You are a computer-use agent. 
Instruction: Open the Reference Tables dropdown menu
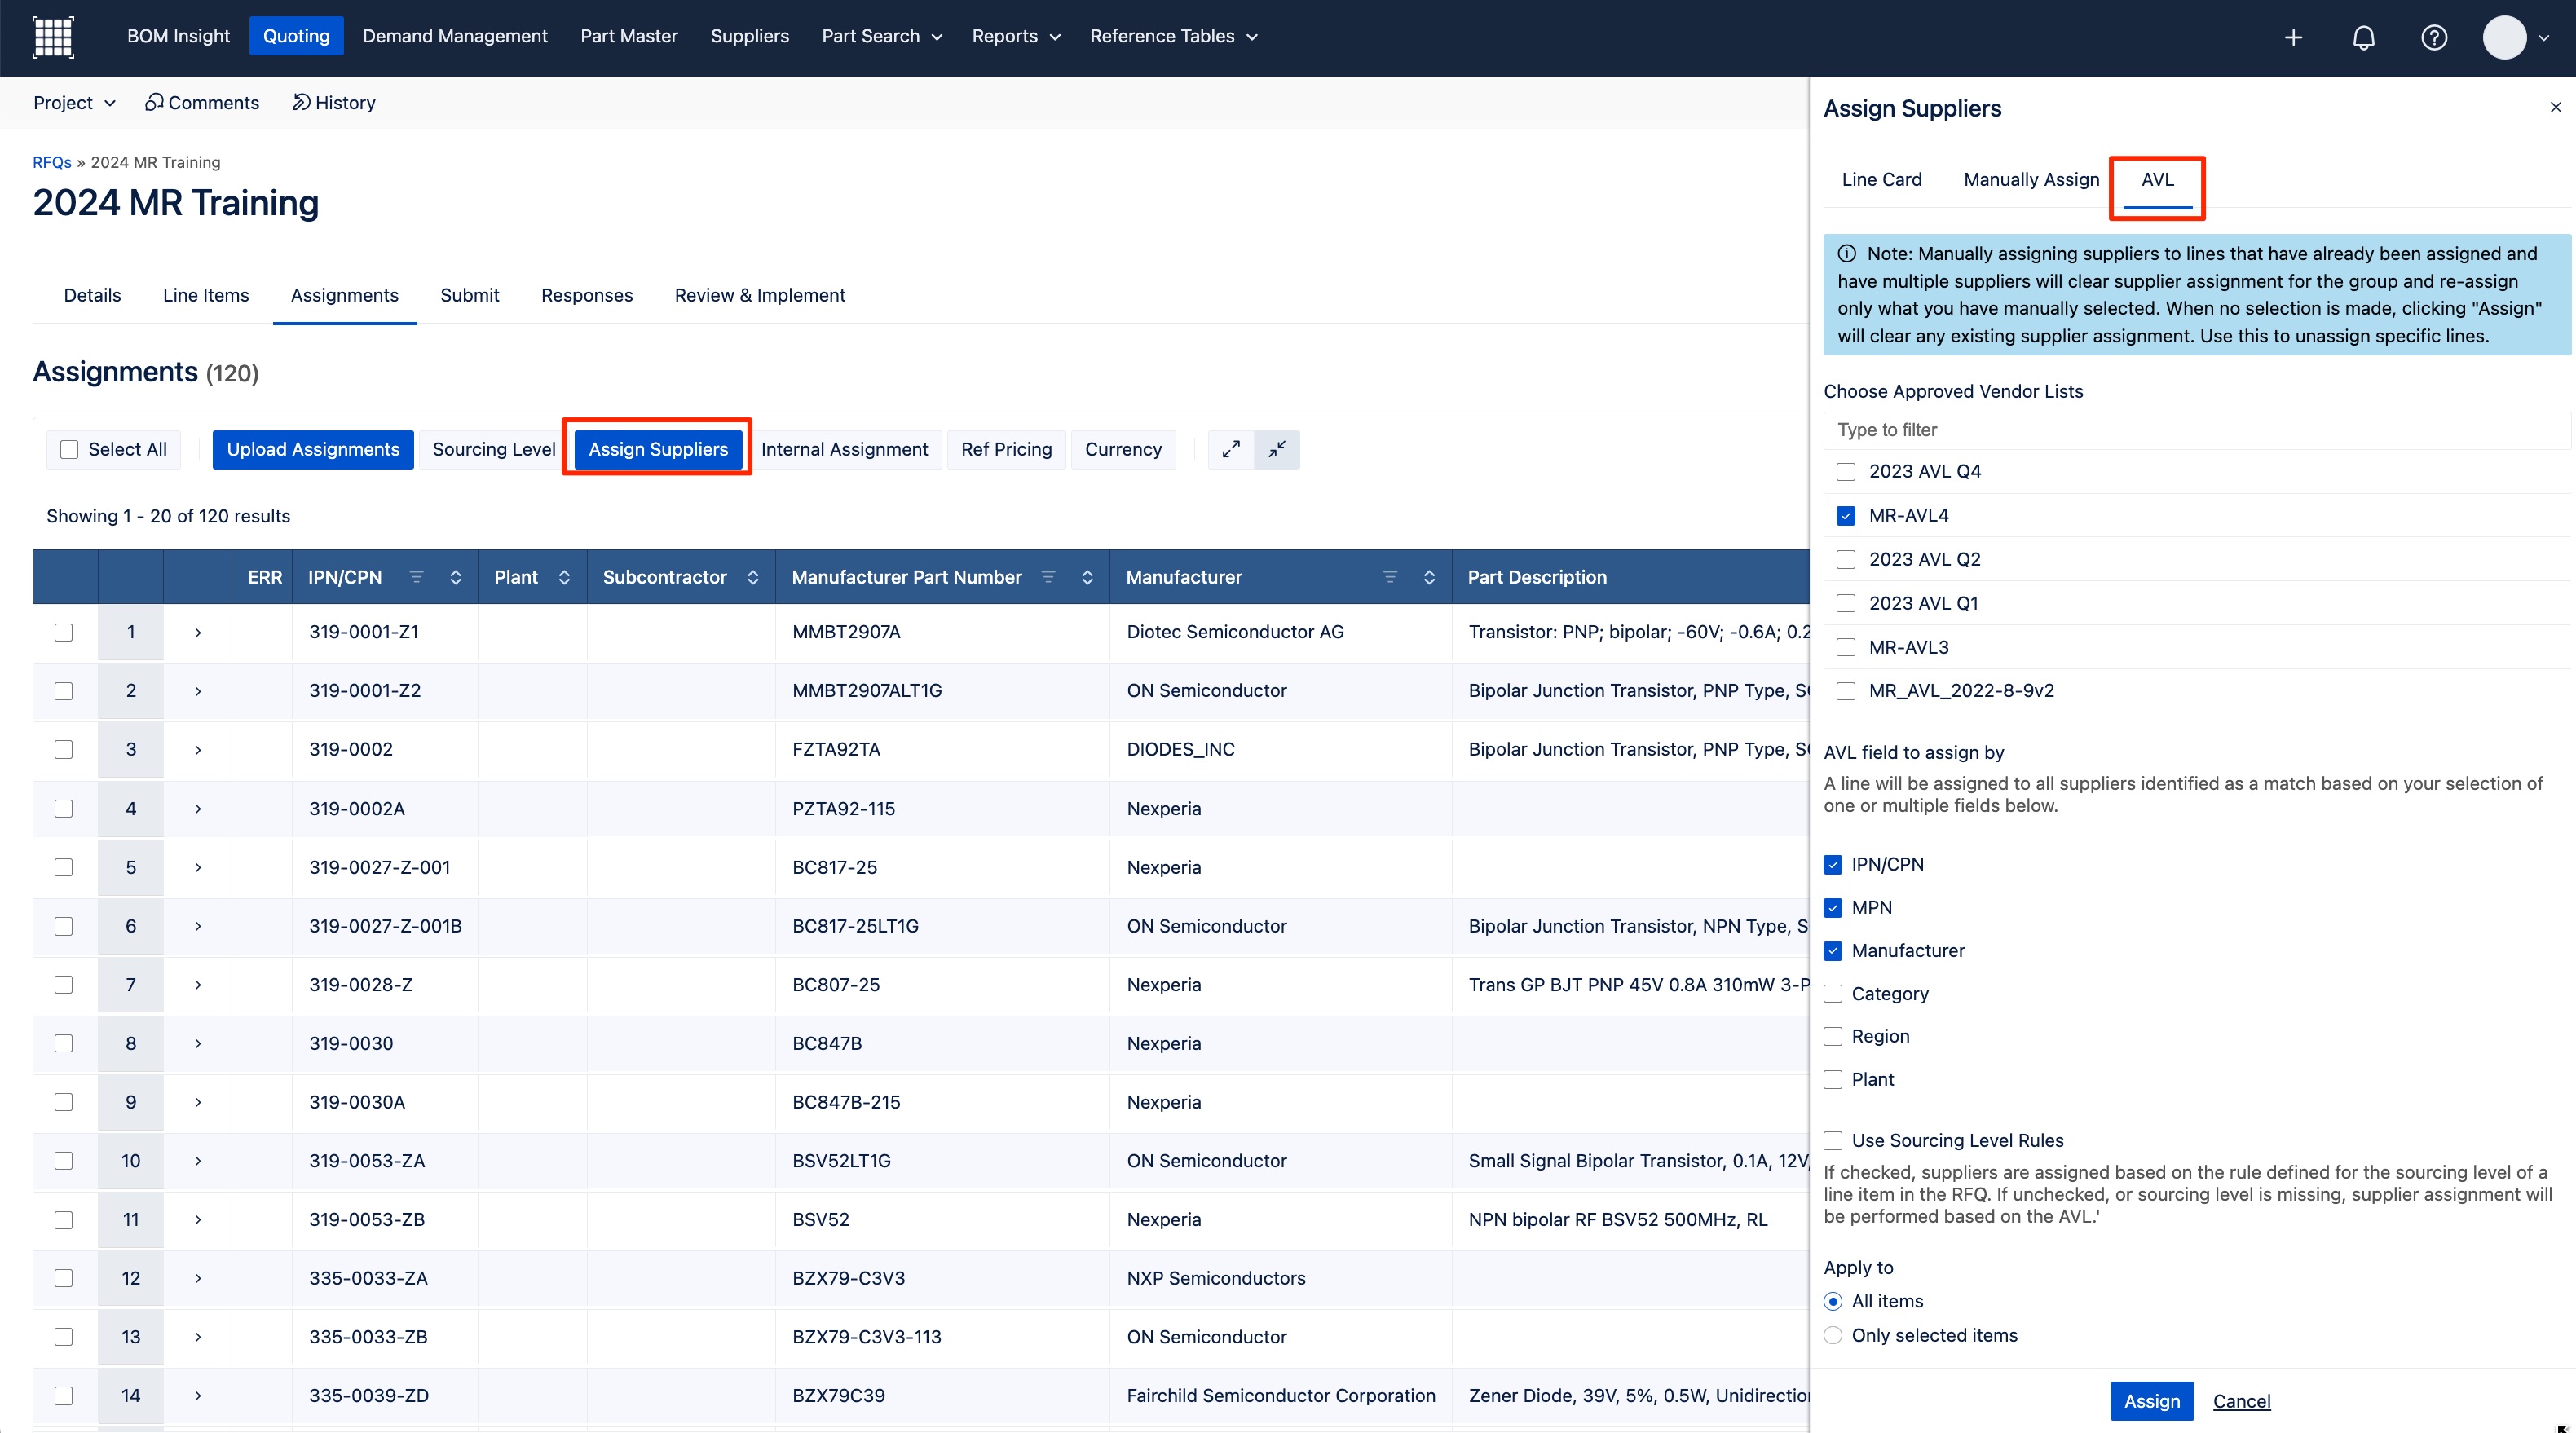(x=1174, y=36)
